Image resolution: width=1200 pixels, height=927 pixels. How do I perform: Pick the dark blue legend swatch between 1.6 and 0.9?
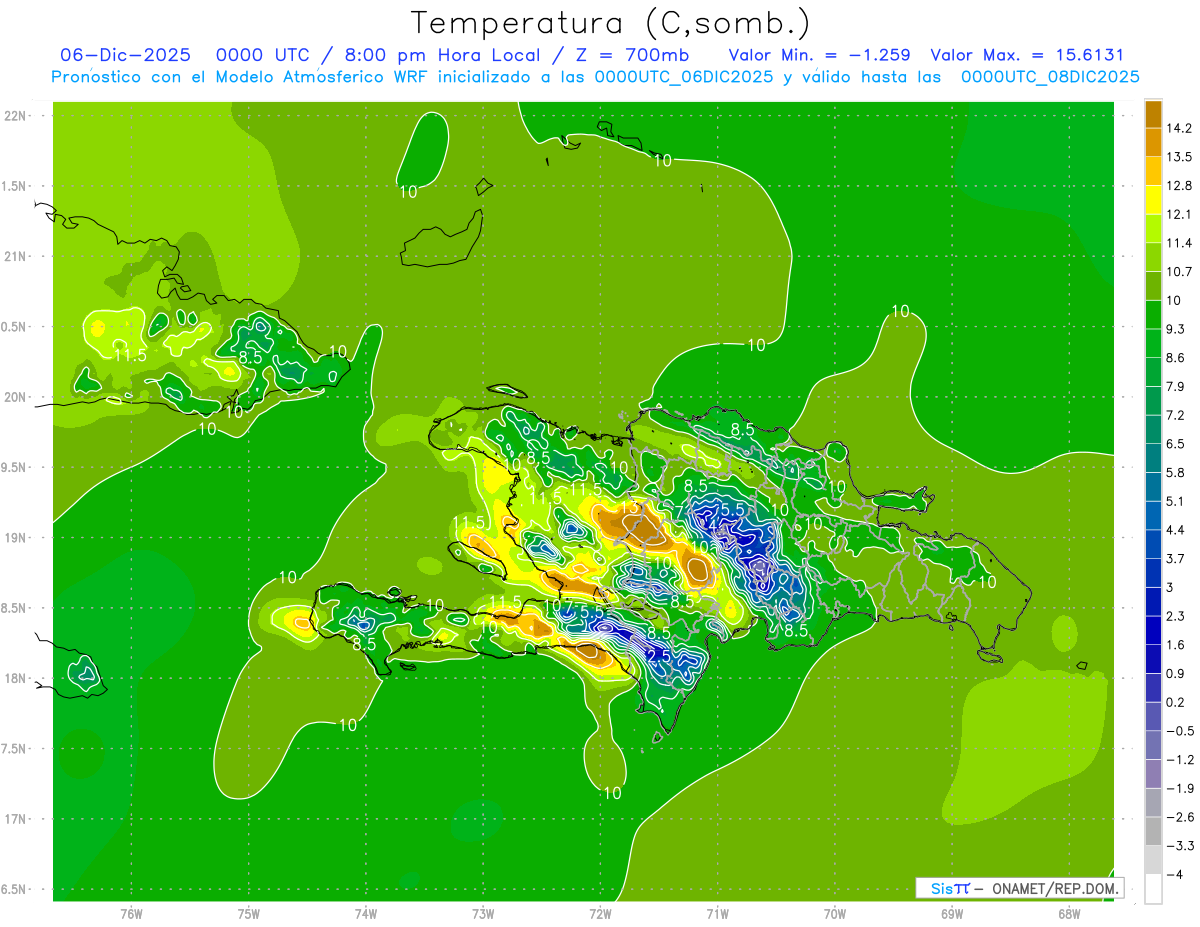(1153, 659)
